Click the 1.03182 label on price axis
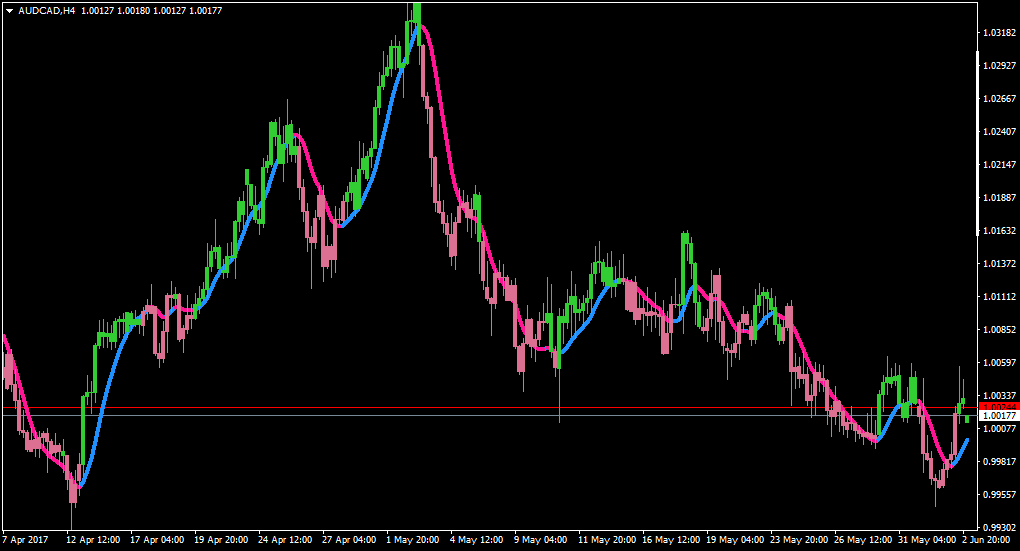The width and height of the screenshot is (1020, 551). [999, 33]
